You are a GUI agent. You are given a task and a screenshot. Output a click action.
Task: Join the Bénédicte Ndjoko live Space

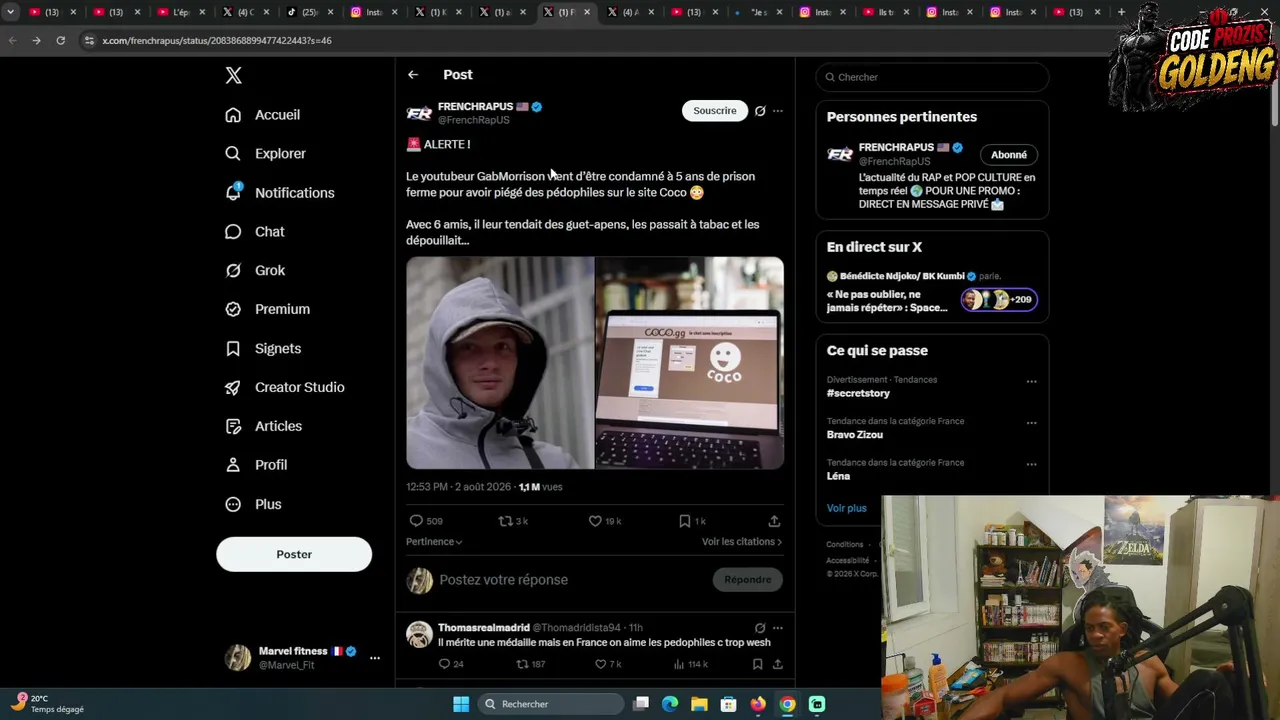coord(932,292)
